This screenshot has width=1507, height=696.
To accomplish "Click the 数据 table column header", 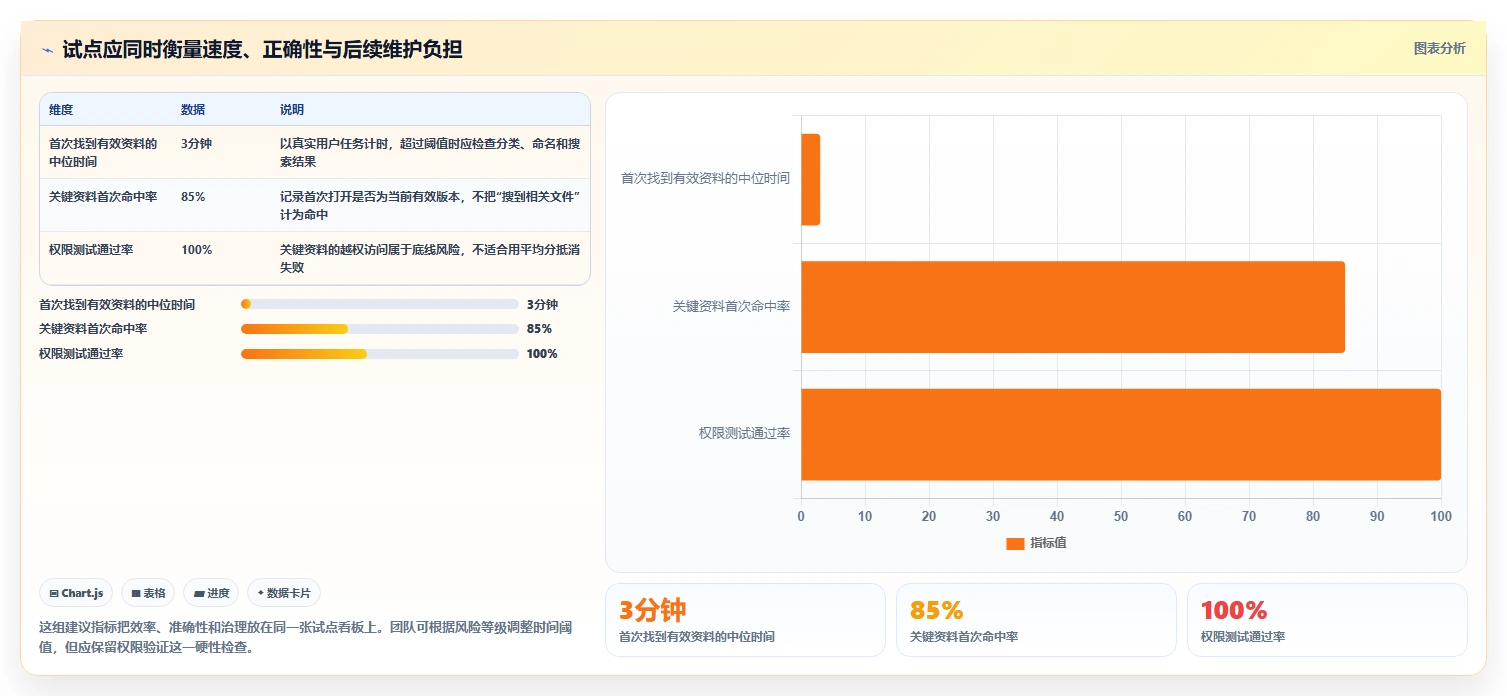I will point(193,110).
